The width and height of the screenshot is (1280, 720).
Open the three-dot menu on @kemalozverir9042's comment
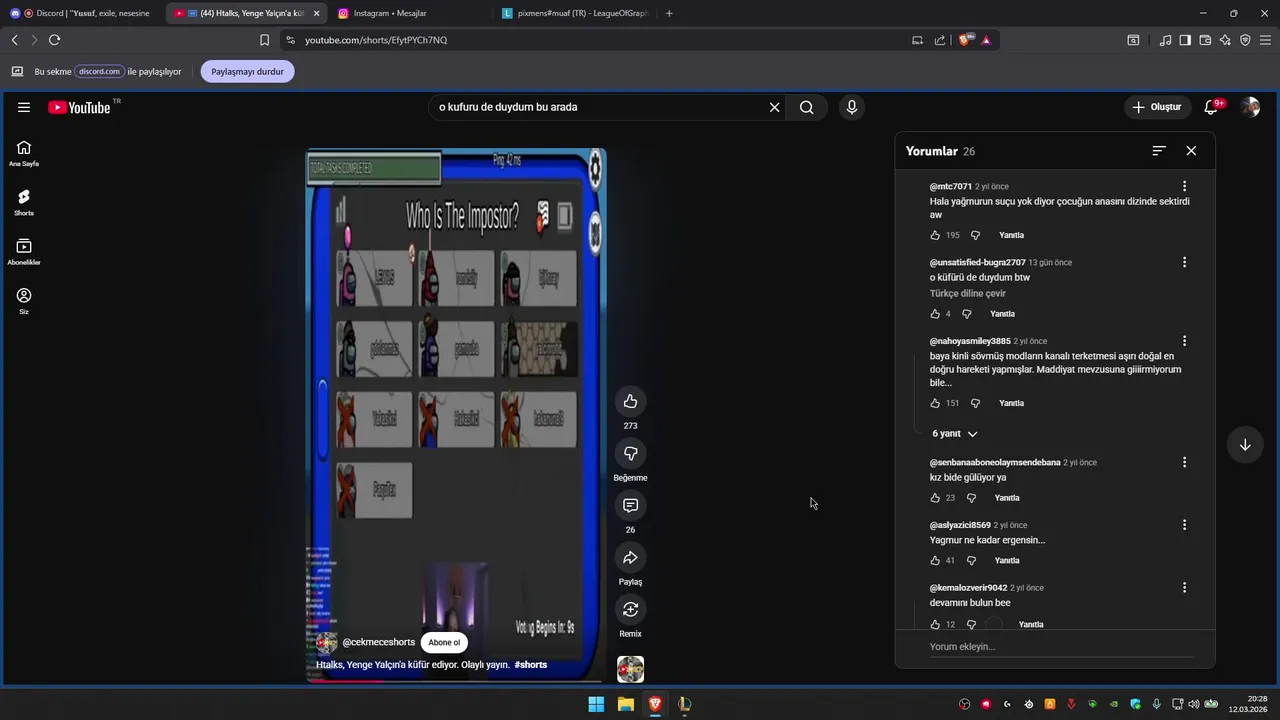point(1184,588)
